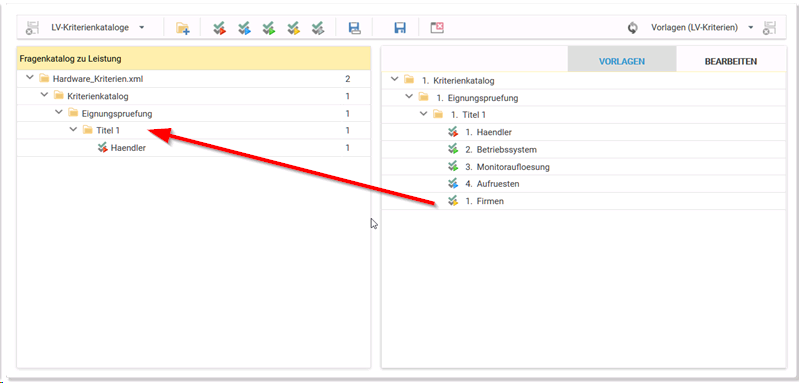Collapse the right 1. Kriterienkatalog node
This screenshot has width=799, height=383.
click(x=394, y=79)
